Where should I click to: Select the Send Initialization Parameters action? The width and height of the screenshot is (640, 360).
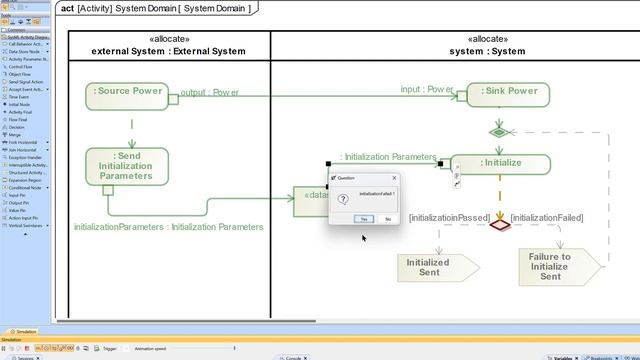click(x=127, y=167)
